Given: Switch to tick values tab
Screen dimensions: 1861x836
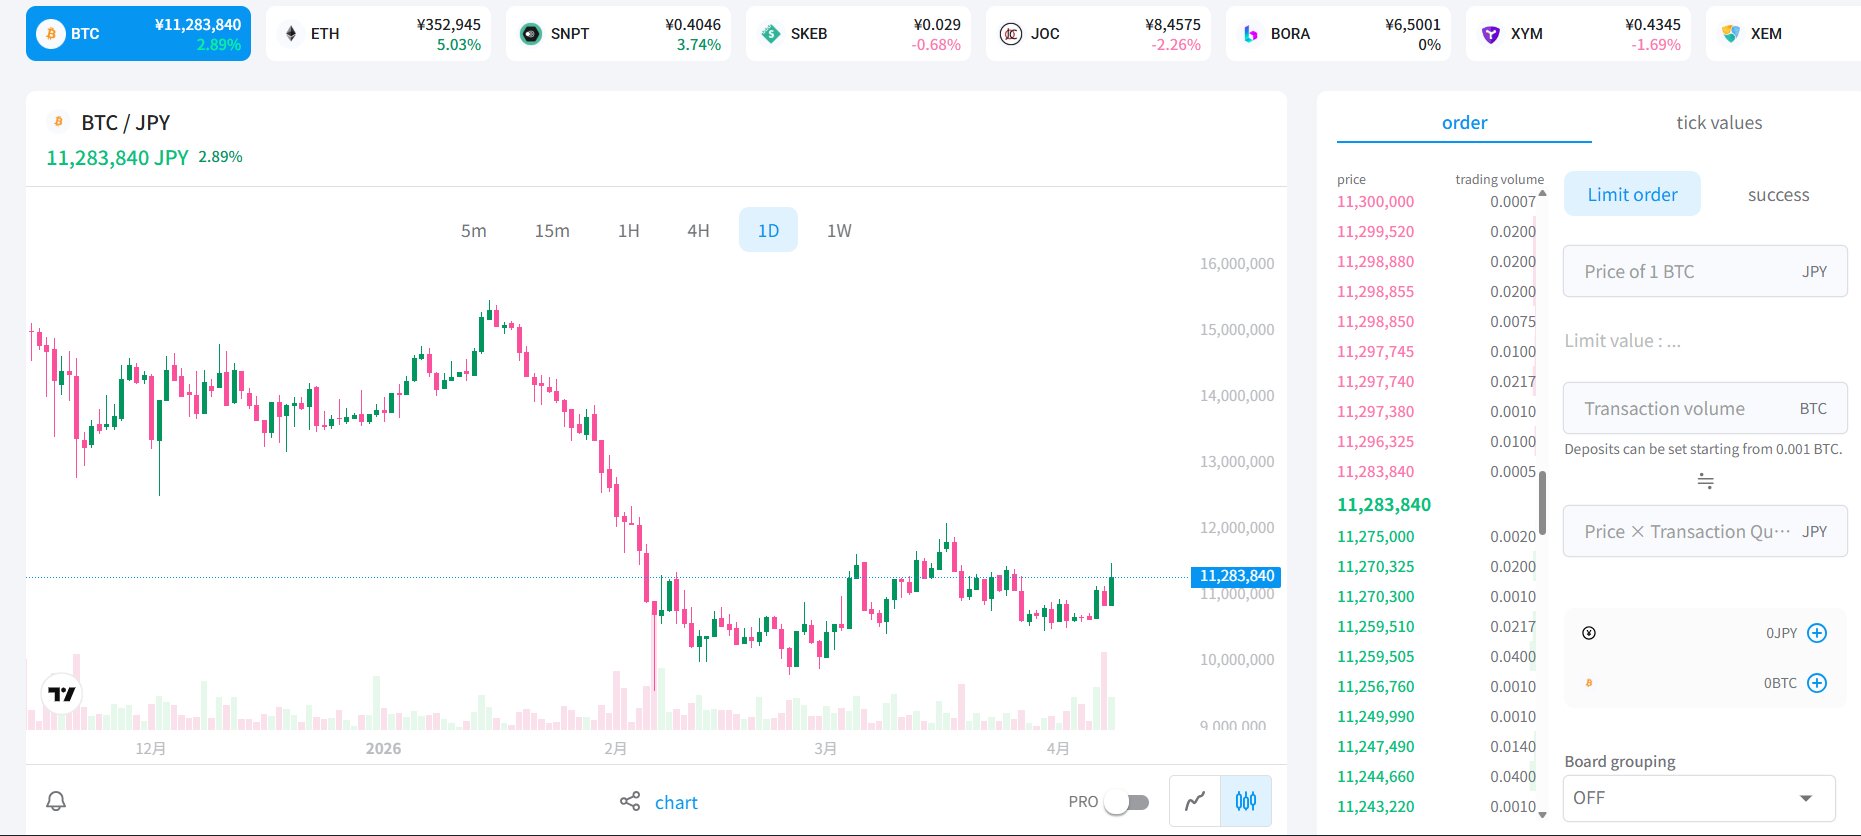Looking at the screenshot, I should coord(1718,123).
